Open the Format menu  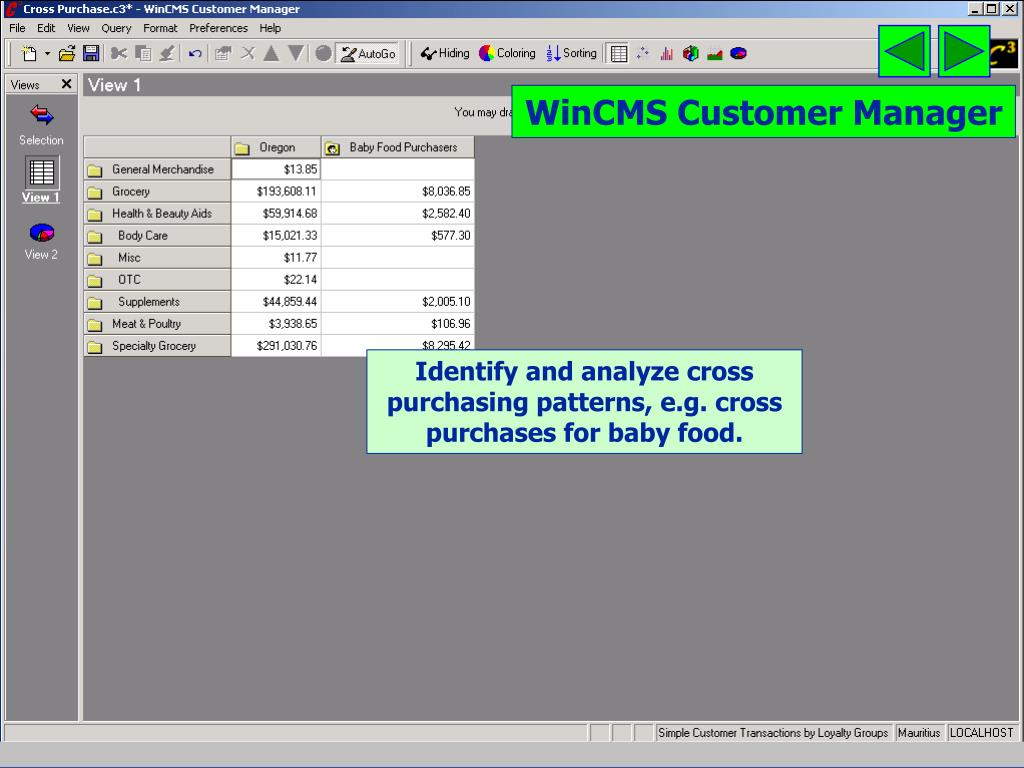pyautogui.click(x=160, y=28)
